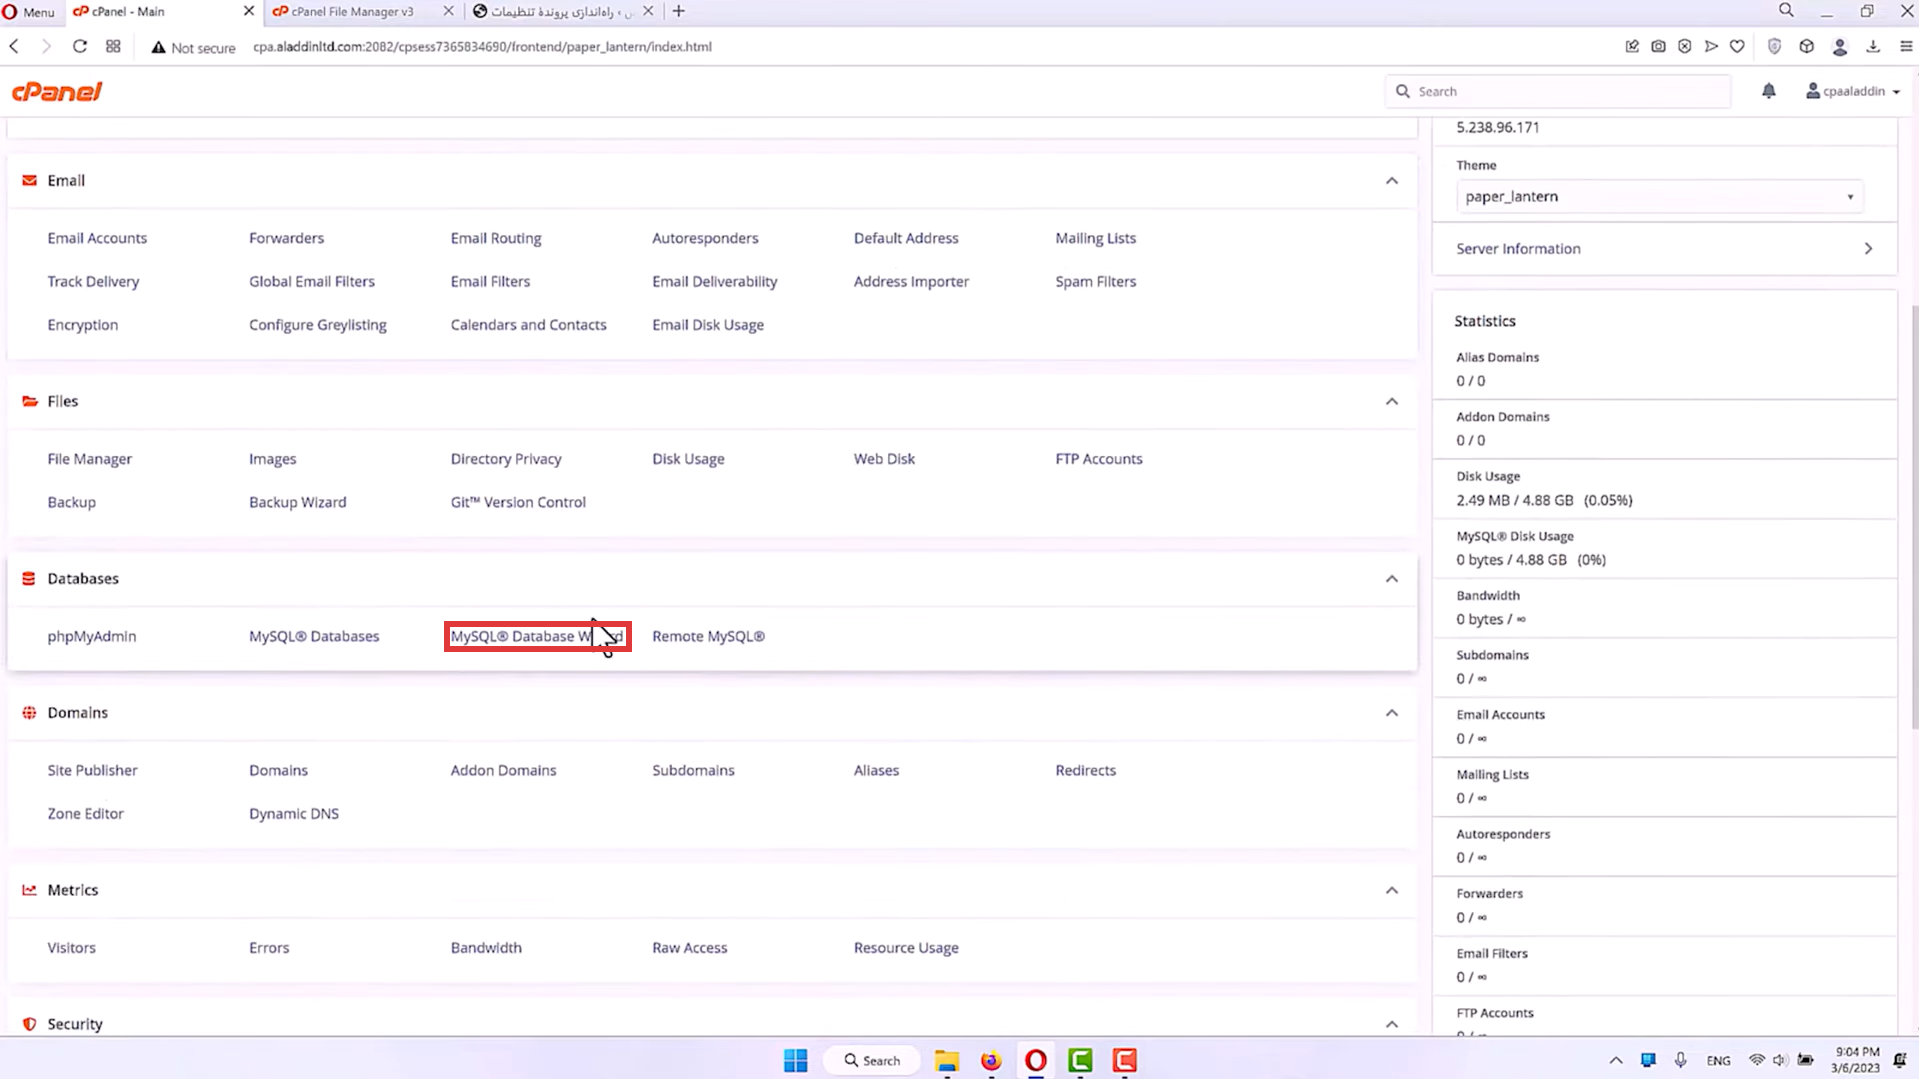Open Remote MySQL

click(708, 636)
